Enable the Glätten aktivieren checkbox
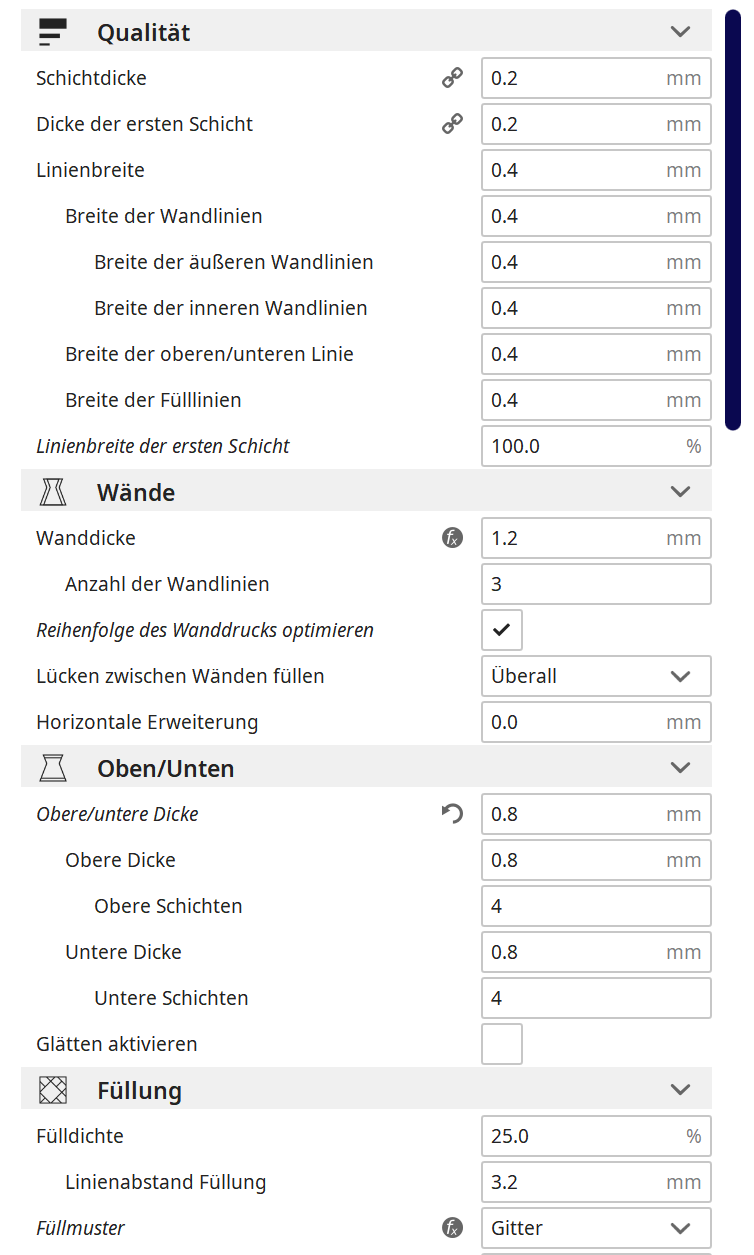The image size is (754, 1255). (x=502, y=1044)
